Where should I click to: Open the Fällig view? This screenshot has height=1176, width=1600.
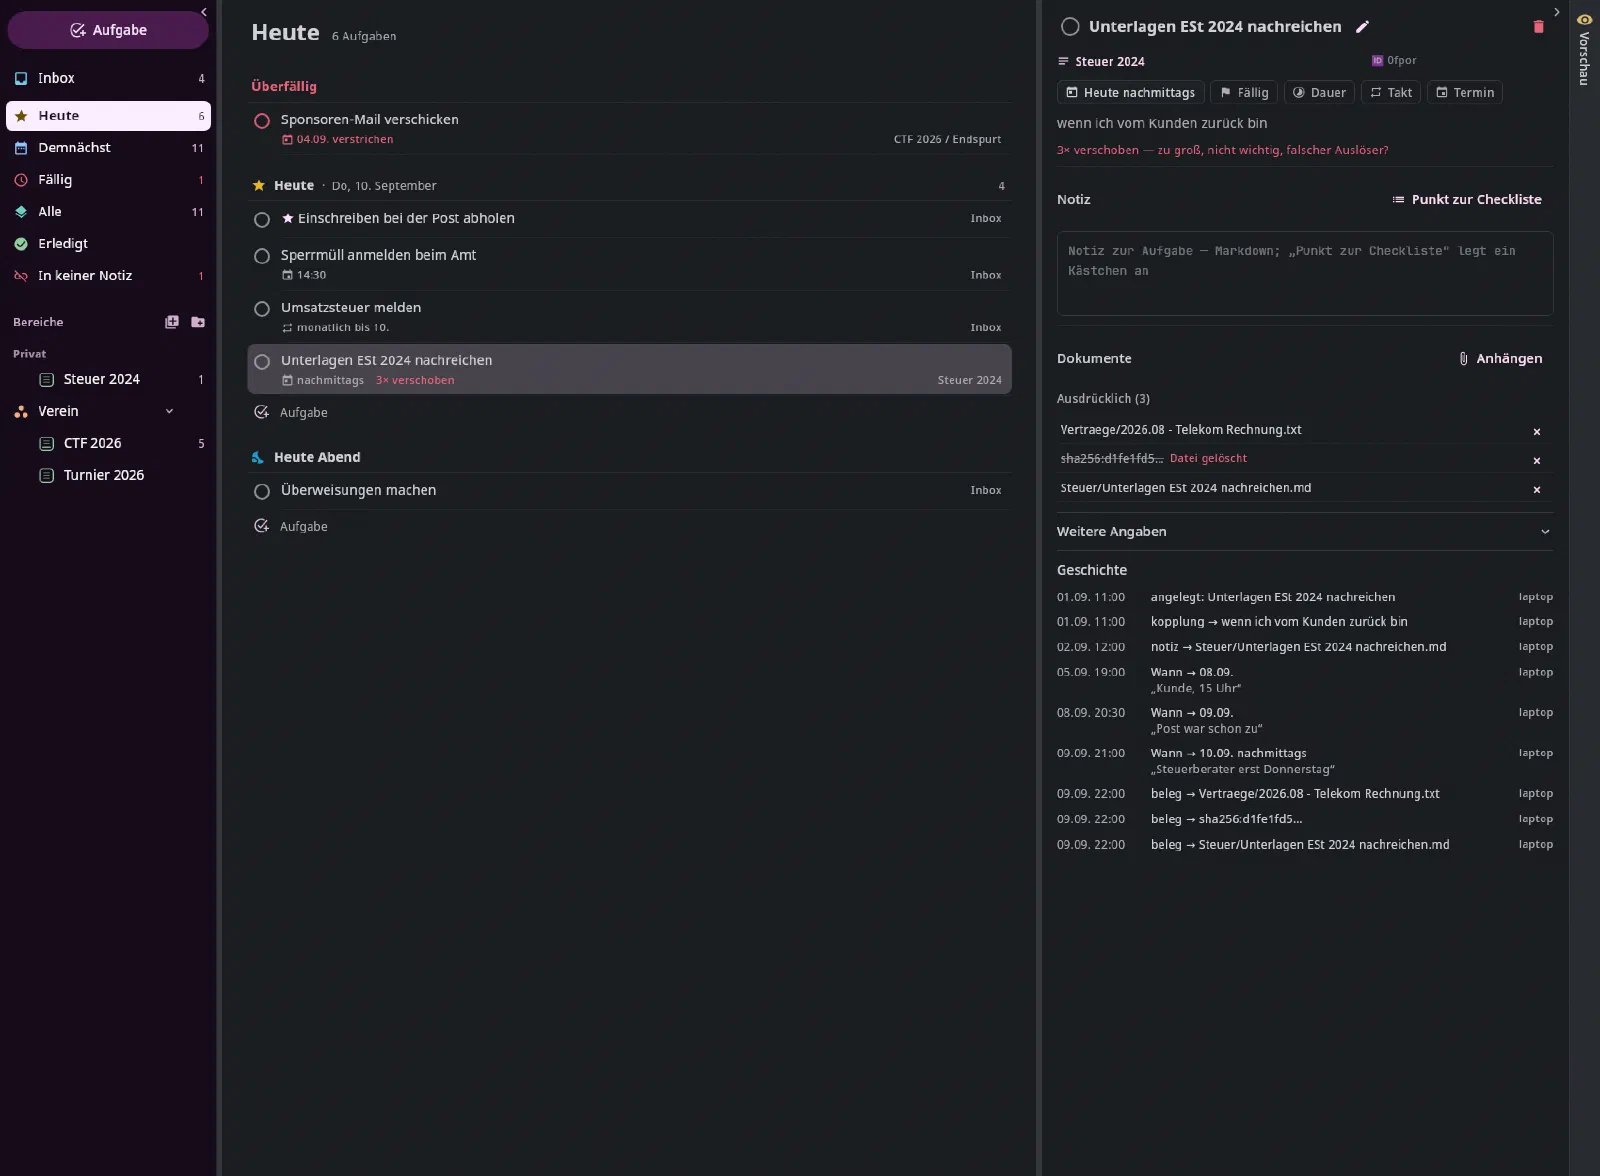pyautogui.click(x=108, y=180)
